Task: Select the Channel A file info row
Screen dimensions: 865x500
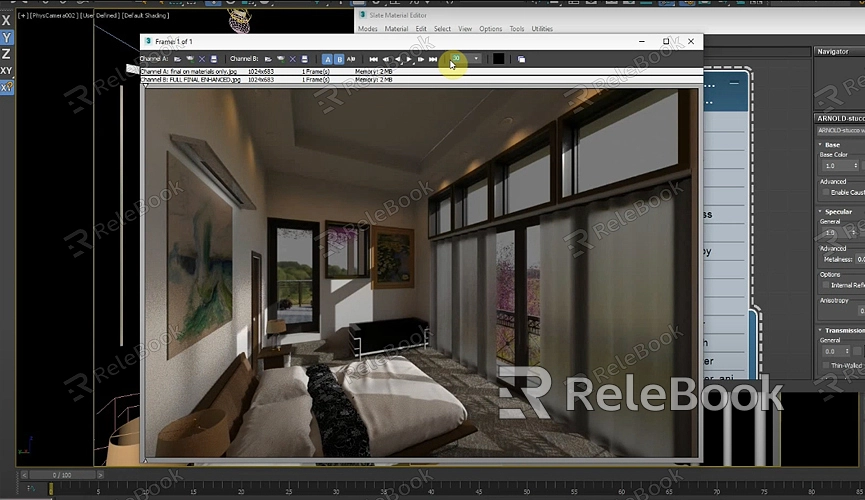Action: pos(421,71)
